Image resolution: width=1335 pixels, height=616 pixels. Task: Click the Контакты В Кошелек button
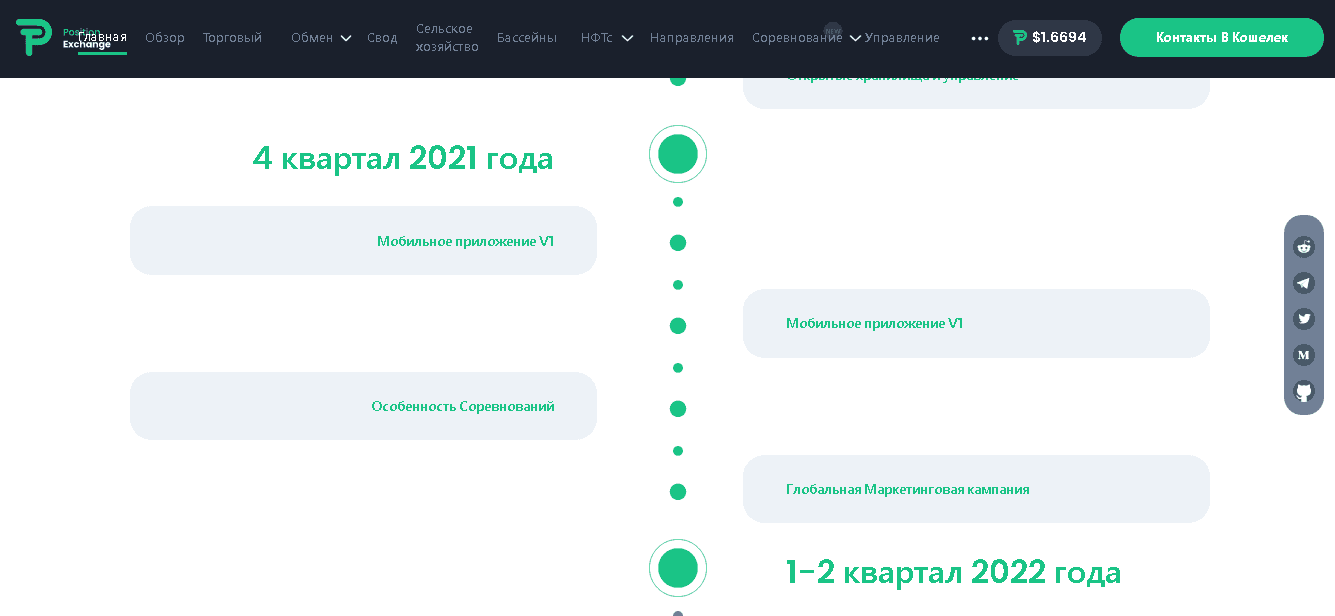tap(1221, 38)
